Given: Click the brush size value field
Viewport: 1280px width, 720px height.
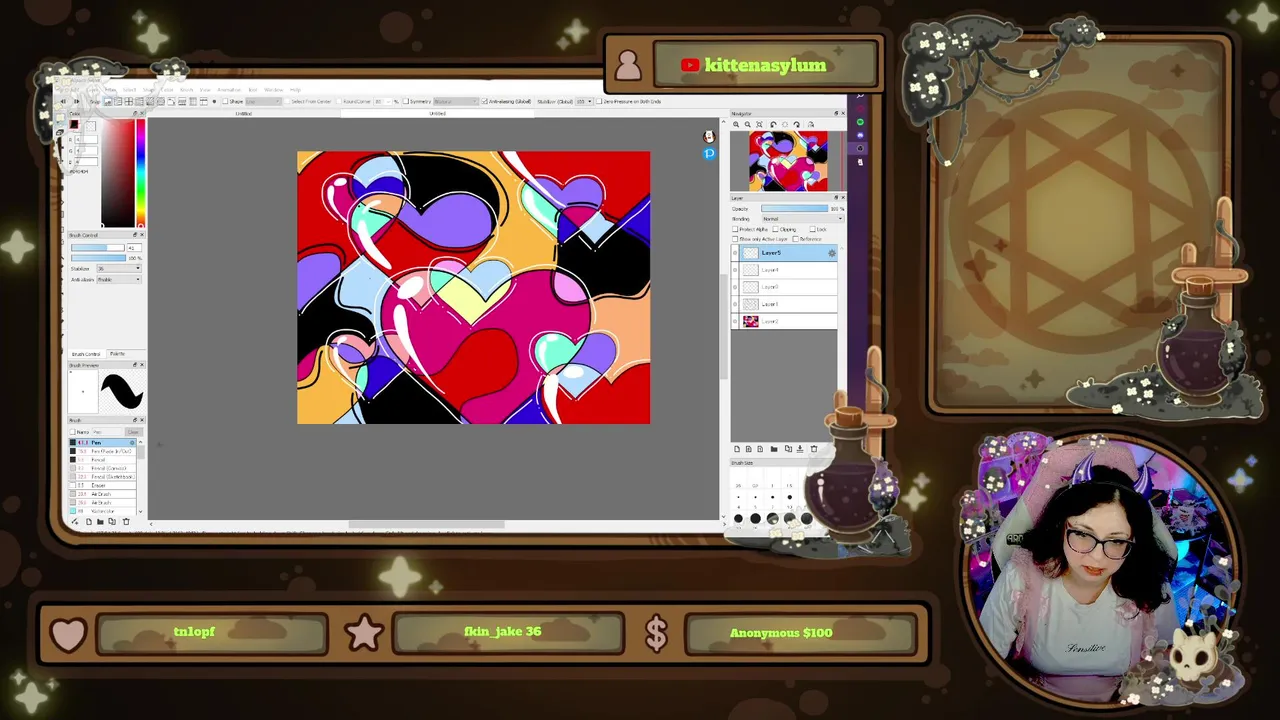Looking at the screenshot, I should coord(134,247).
